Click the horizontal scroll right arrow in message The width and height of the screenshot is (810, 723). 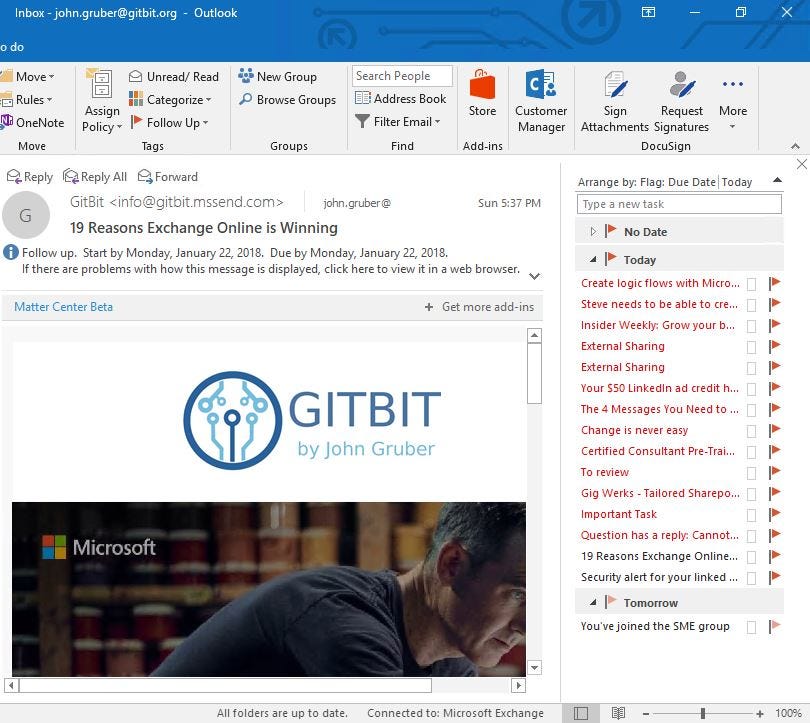(518, 685)
